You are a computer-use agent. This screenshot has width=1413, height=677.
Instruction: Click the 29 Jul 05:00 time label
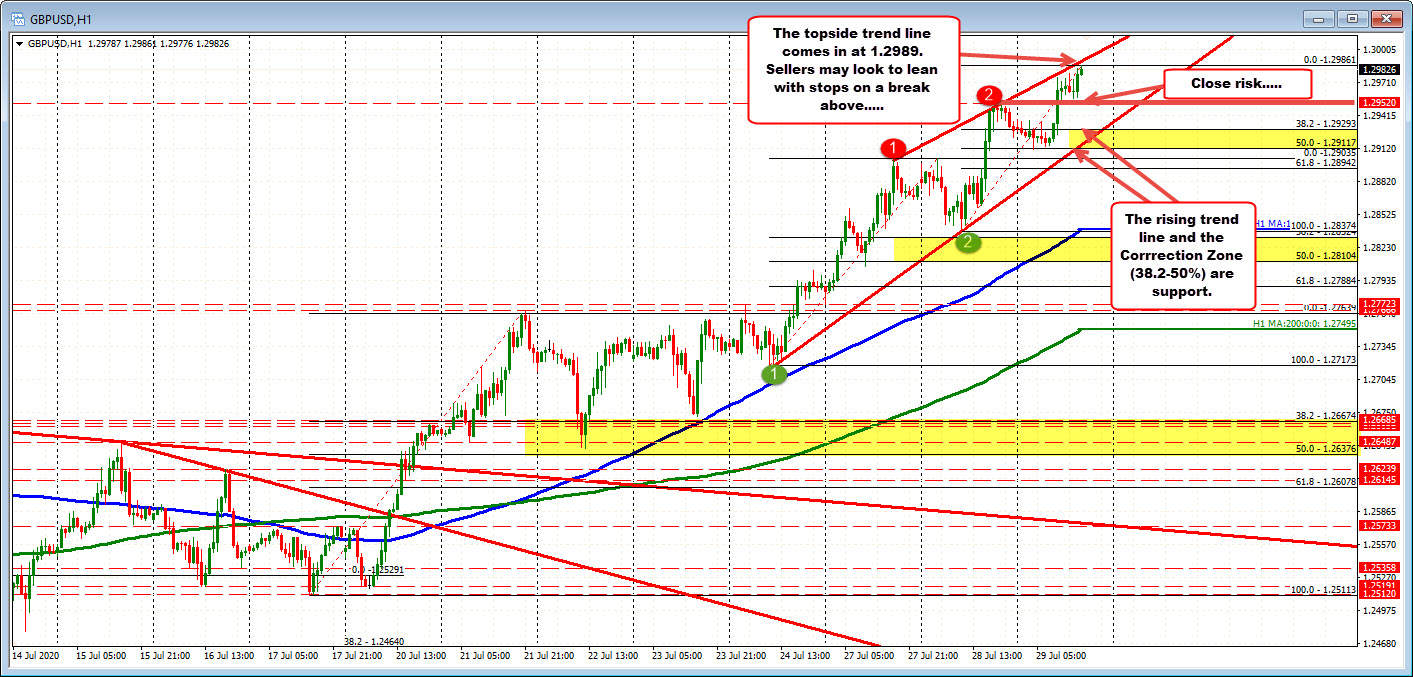pyautogui.click(x=1060, y=656)
